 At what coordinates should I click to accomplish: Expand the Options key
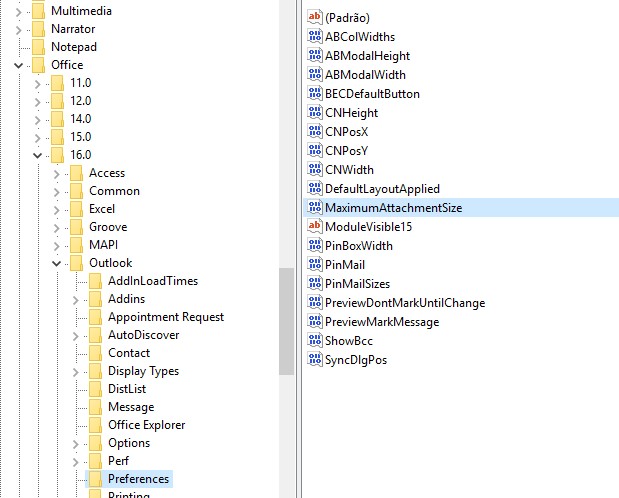pyautogui.click(x=75, y=444)
